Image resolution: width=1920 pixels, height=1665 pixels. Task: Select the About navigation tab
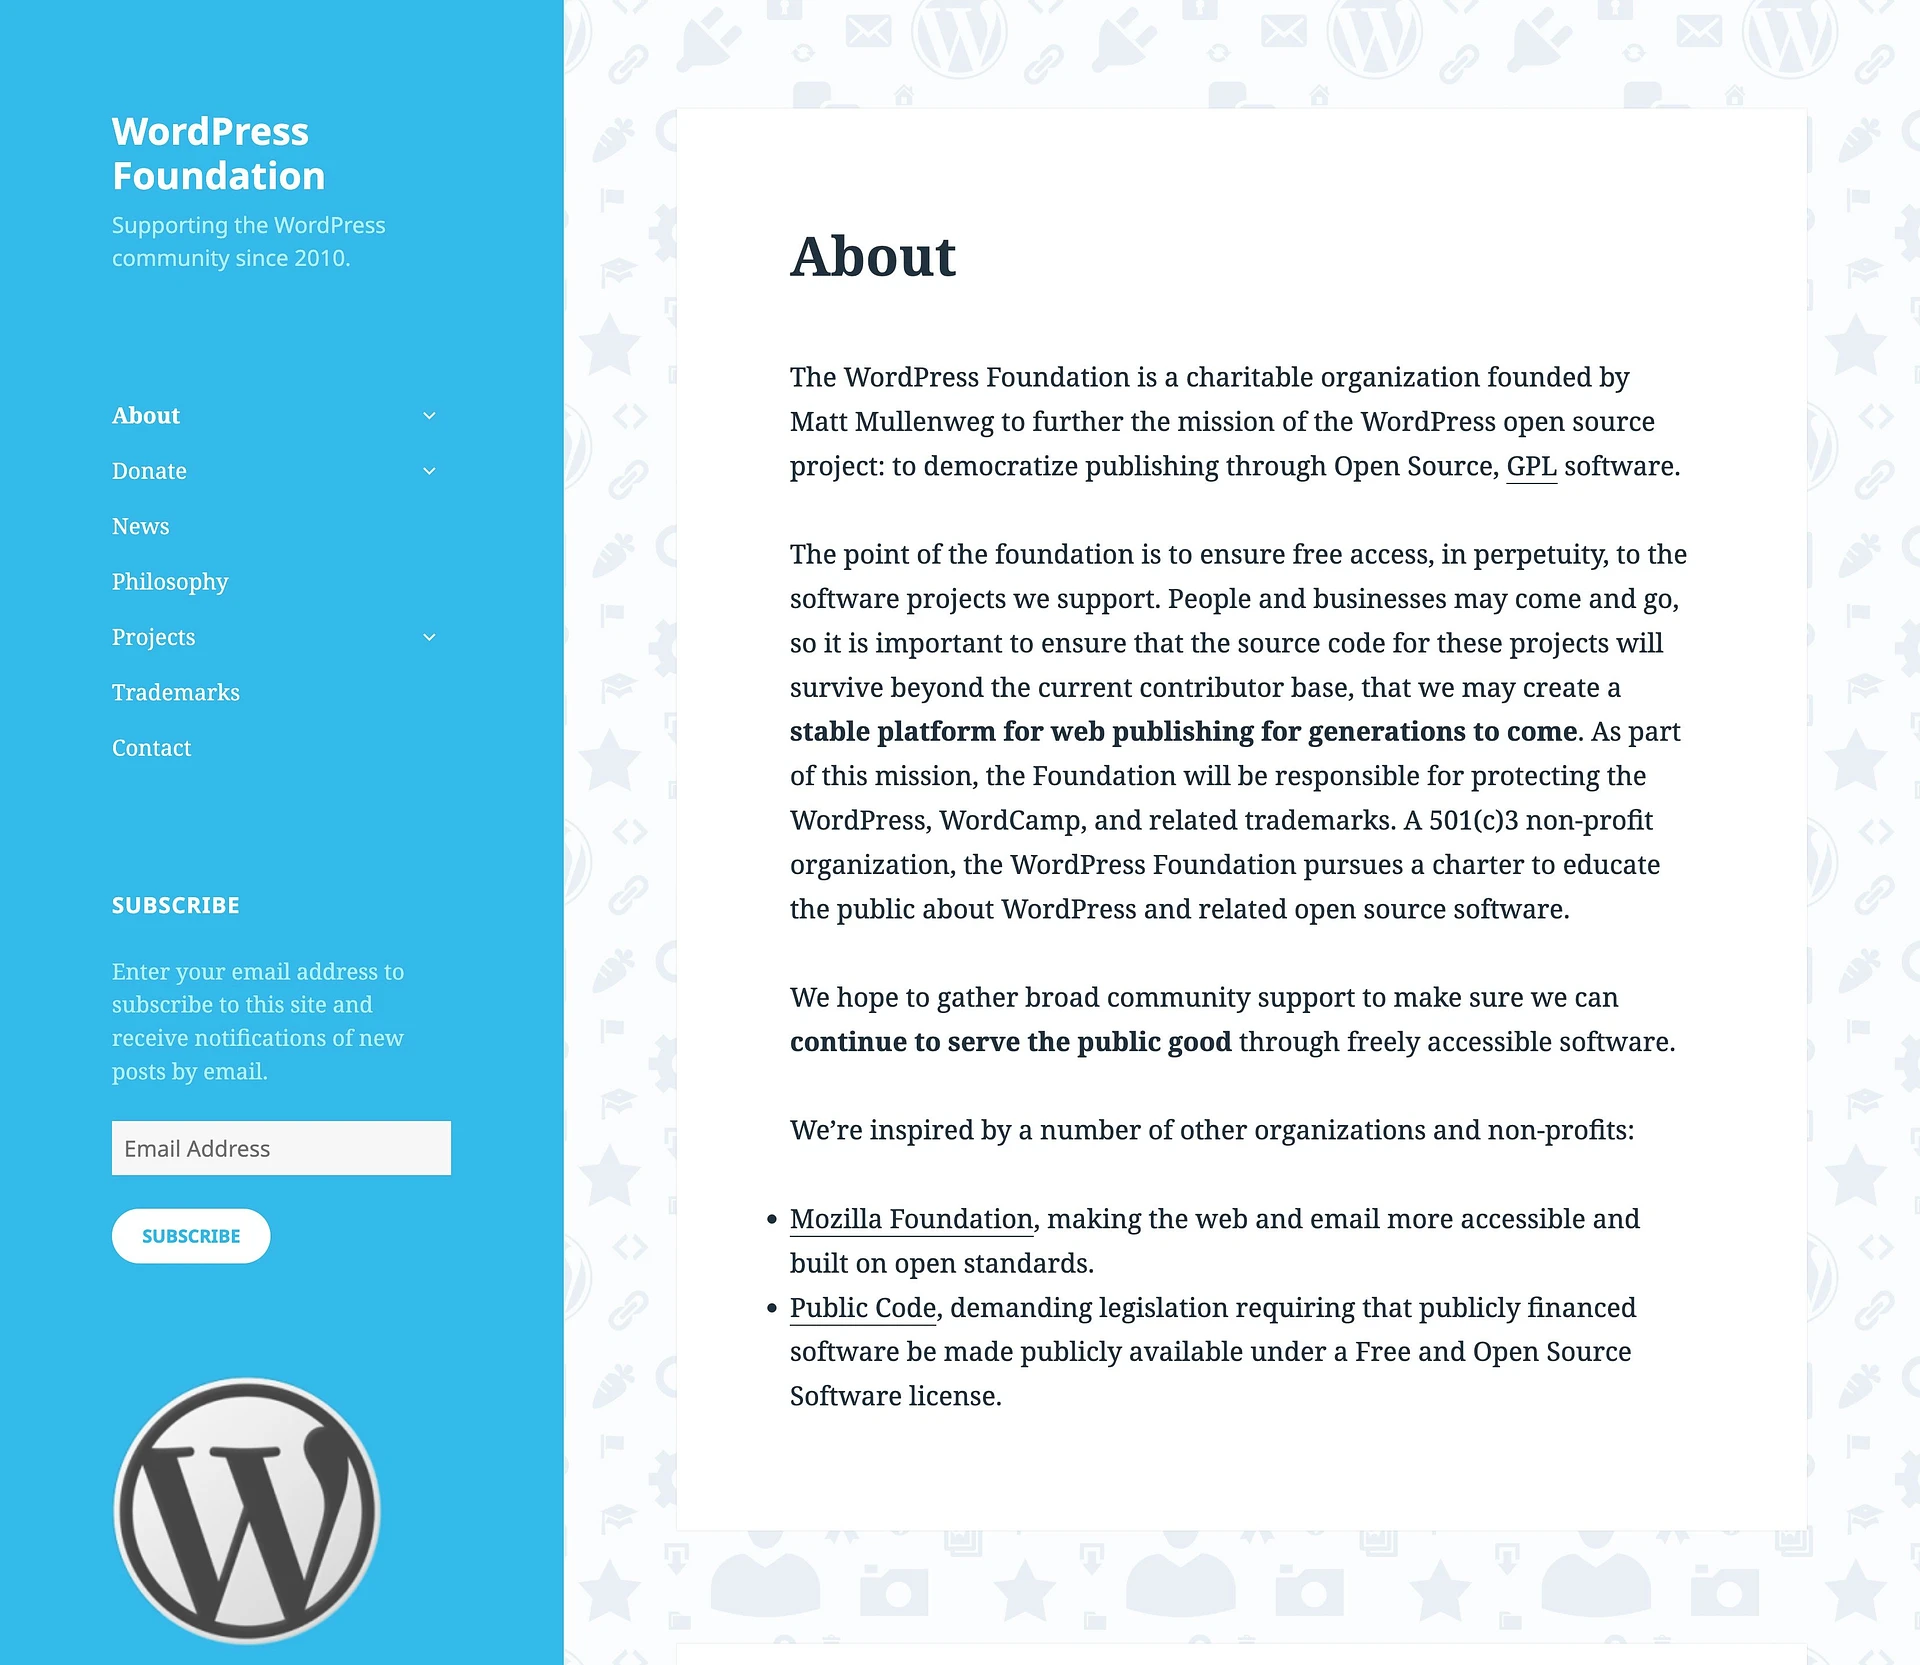[x=144, y=415]
